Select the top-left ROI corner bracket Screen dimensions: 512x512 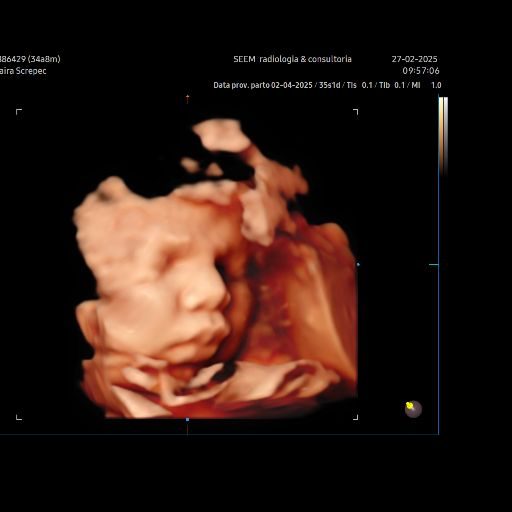coord(19,112)
